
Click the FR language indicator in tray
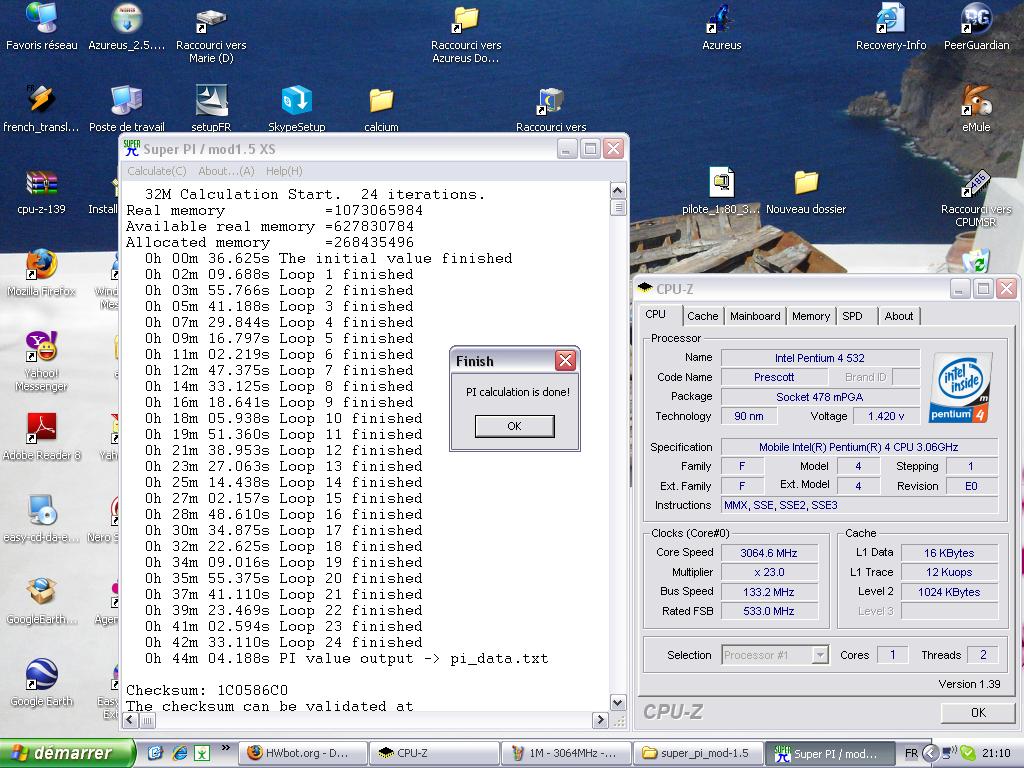911,753
